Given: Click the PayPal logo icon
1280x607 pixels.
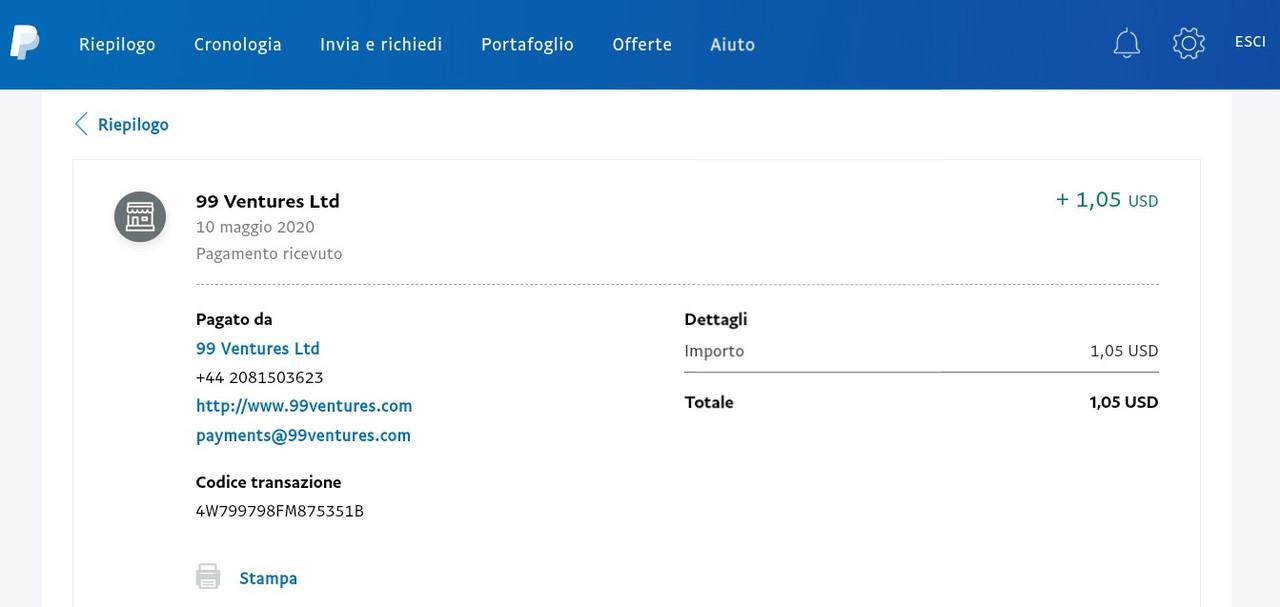Looking at the screenshot, I should pyautogui.click(x=25, y=43).
